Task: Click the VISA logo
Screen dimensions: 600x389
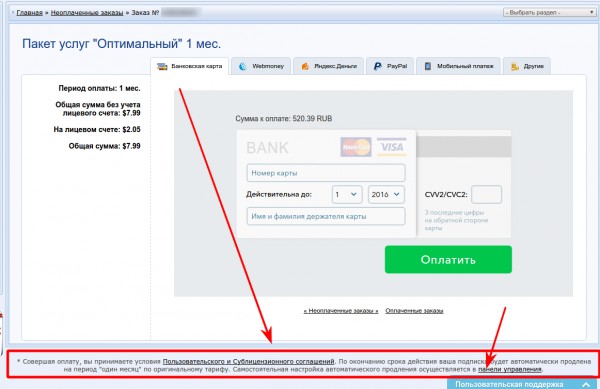Action: 391,147
